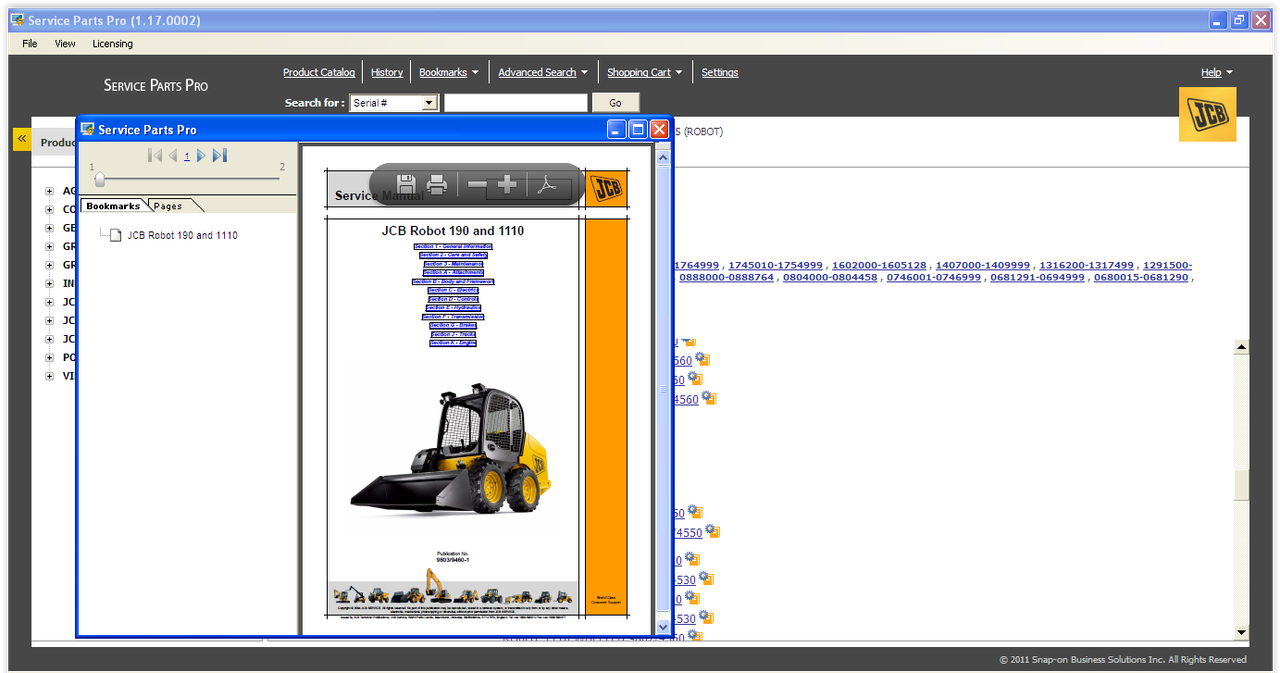The width and height of the screenshot is (1280, 673).
Task: Print the service manual with the printer icon
Action: [x=437, y=185]
